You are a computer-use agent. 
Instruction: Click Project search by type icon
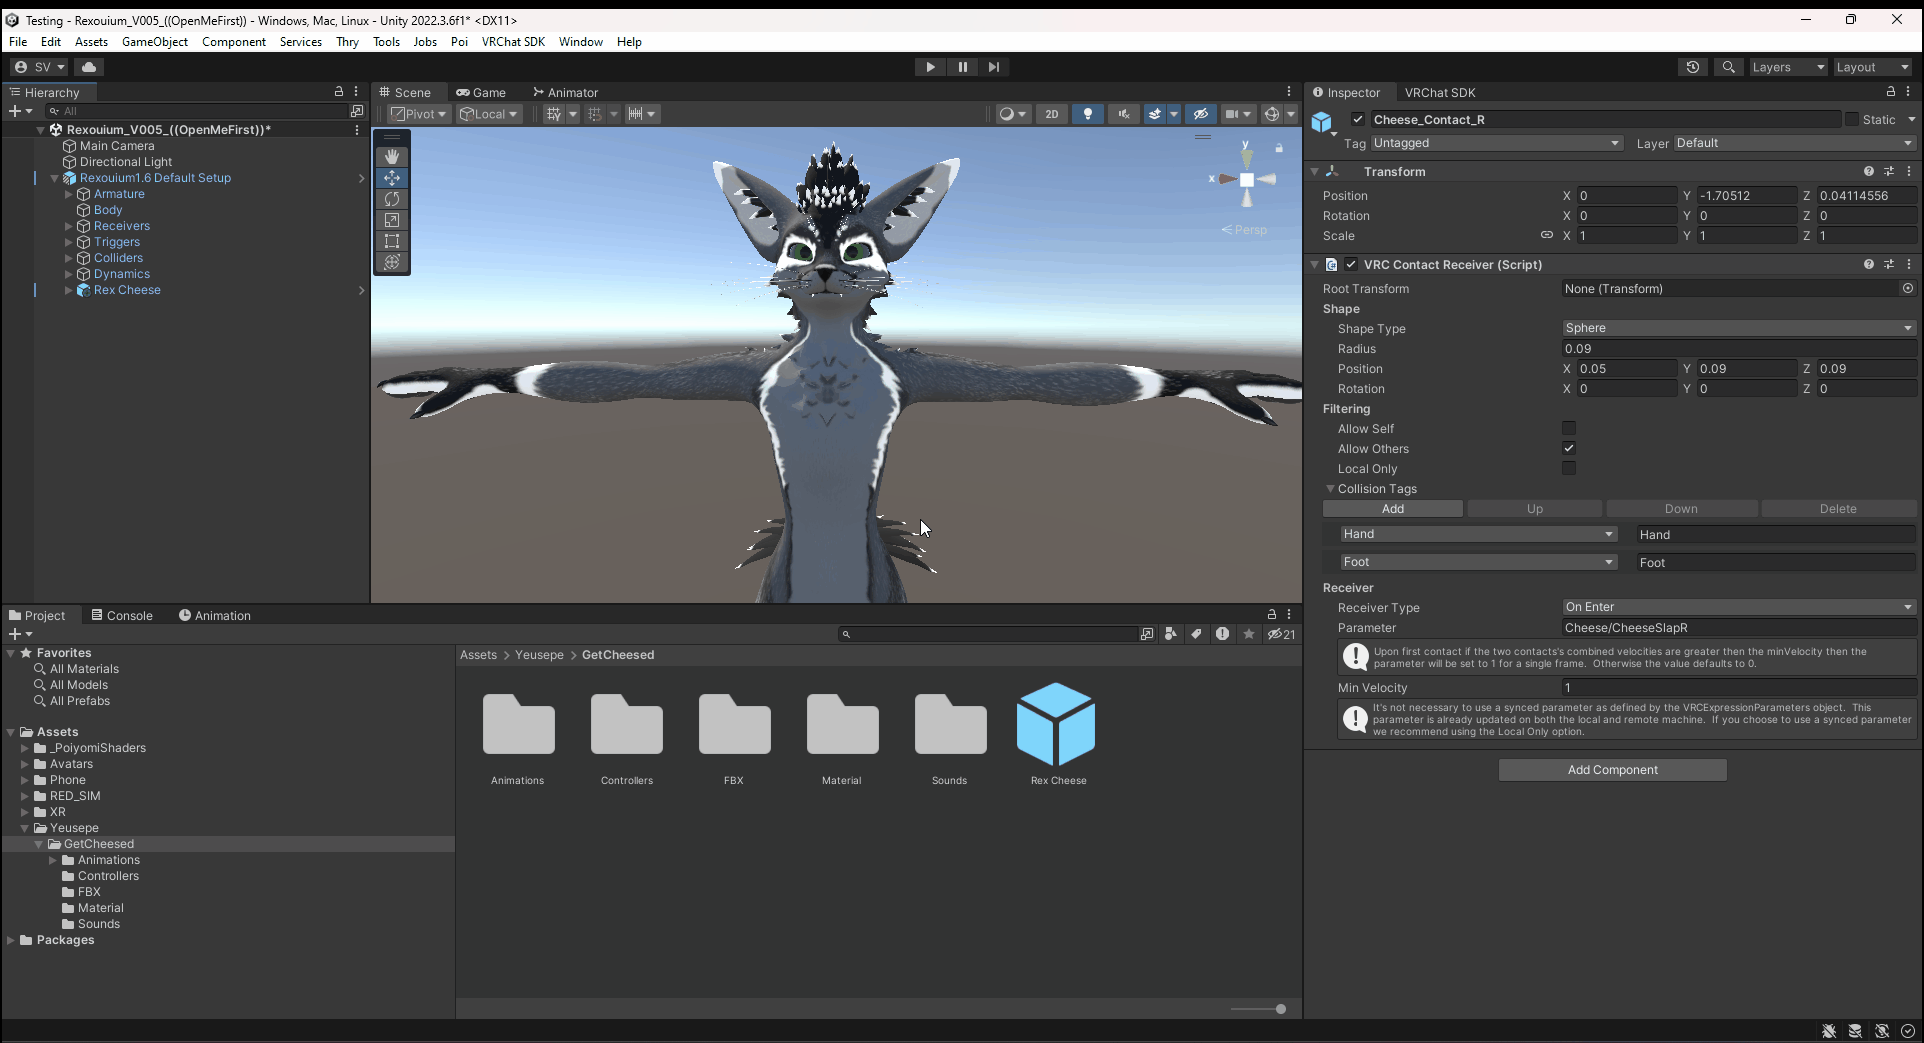pyautogui.click(x=1171, y=634)
